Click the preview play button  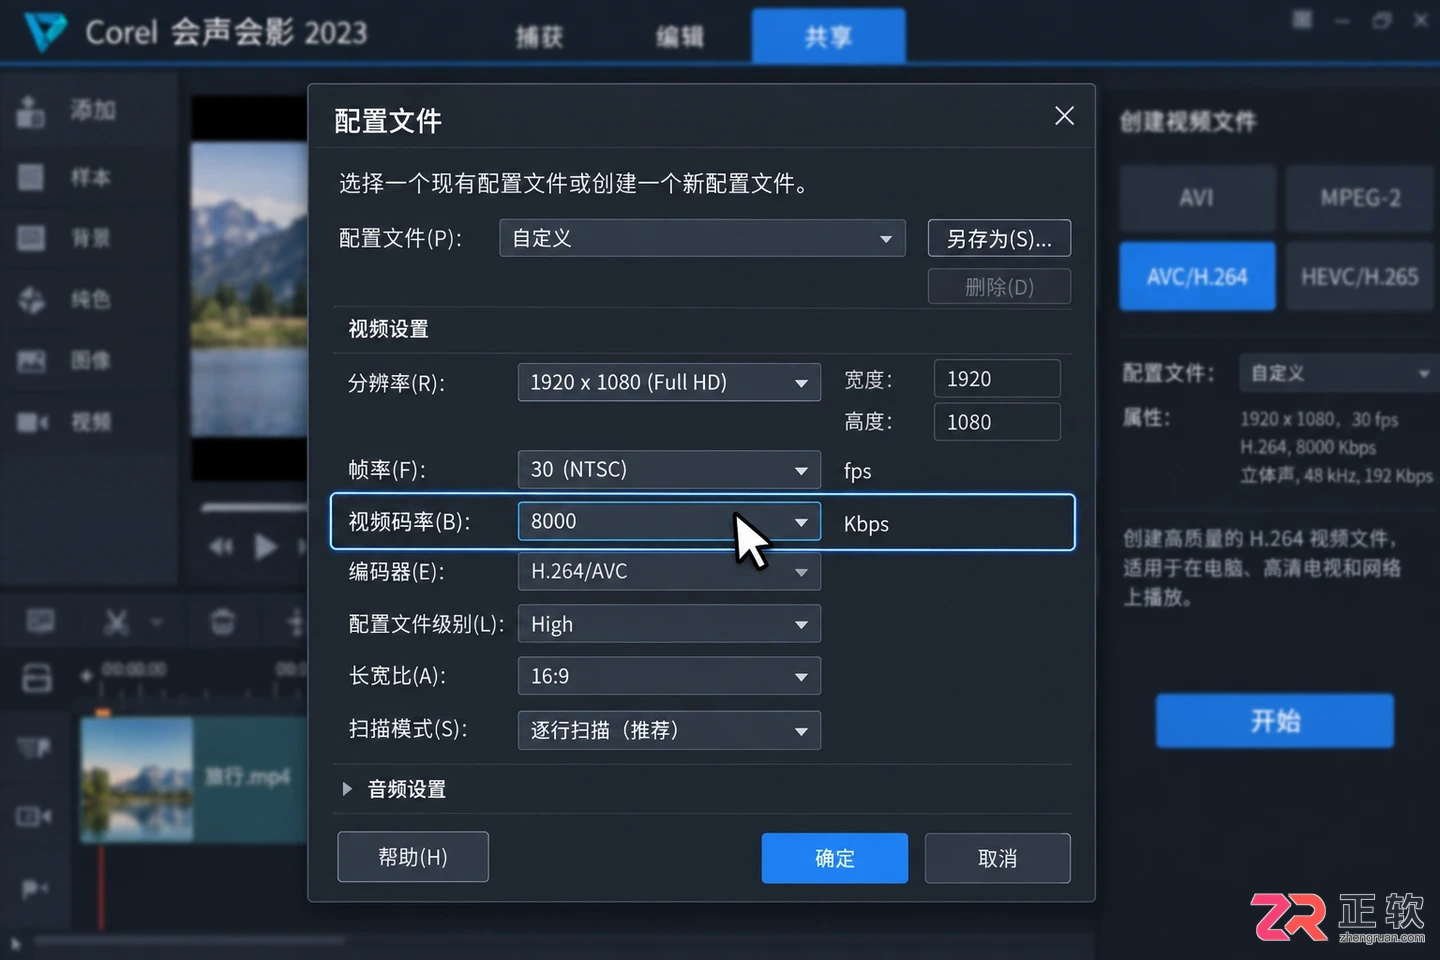(265, 547)
